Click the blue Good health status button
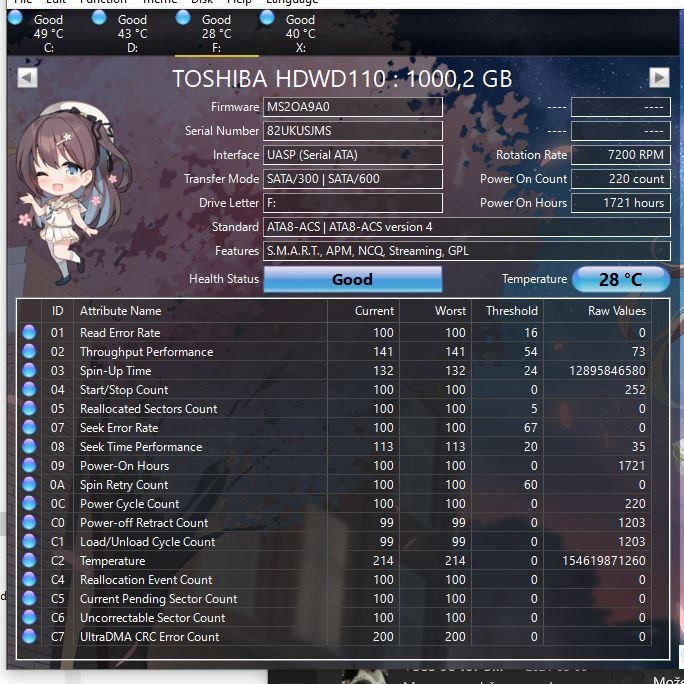Screen dimensions: 684x684 (x=352, y=279)
